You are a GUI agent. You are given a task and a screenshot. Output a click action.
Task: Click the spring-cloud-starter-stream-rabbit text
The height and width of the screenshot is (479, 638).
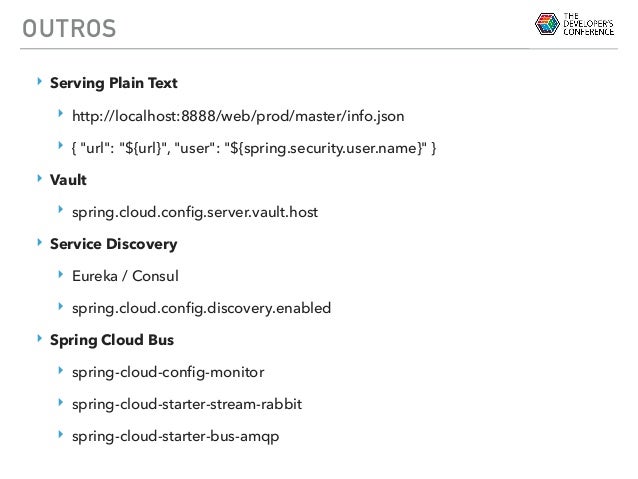pos(187,405)
